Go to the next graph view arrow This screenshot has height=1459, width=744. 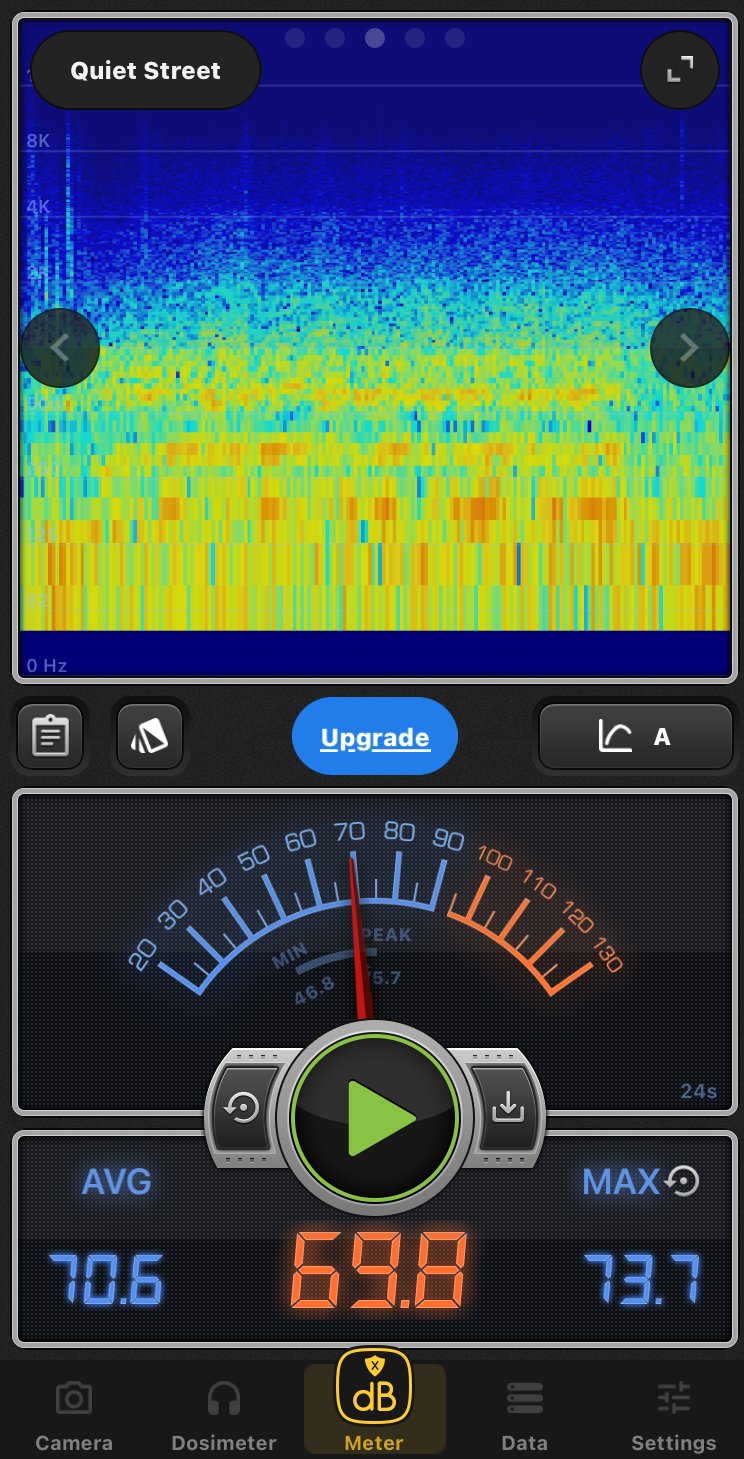[689, 348]
